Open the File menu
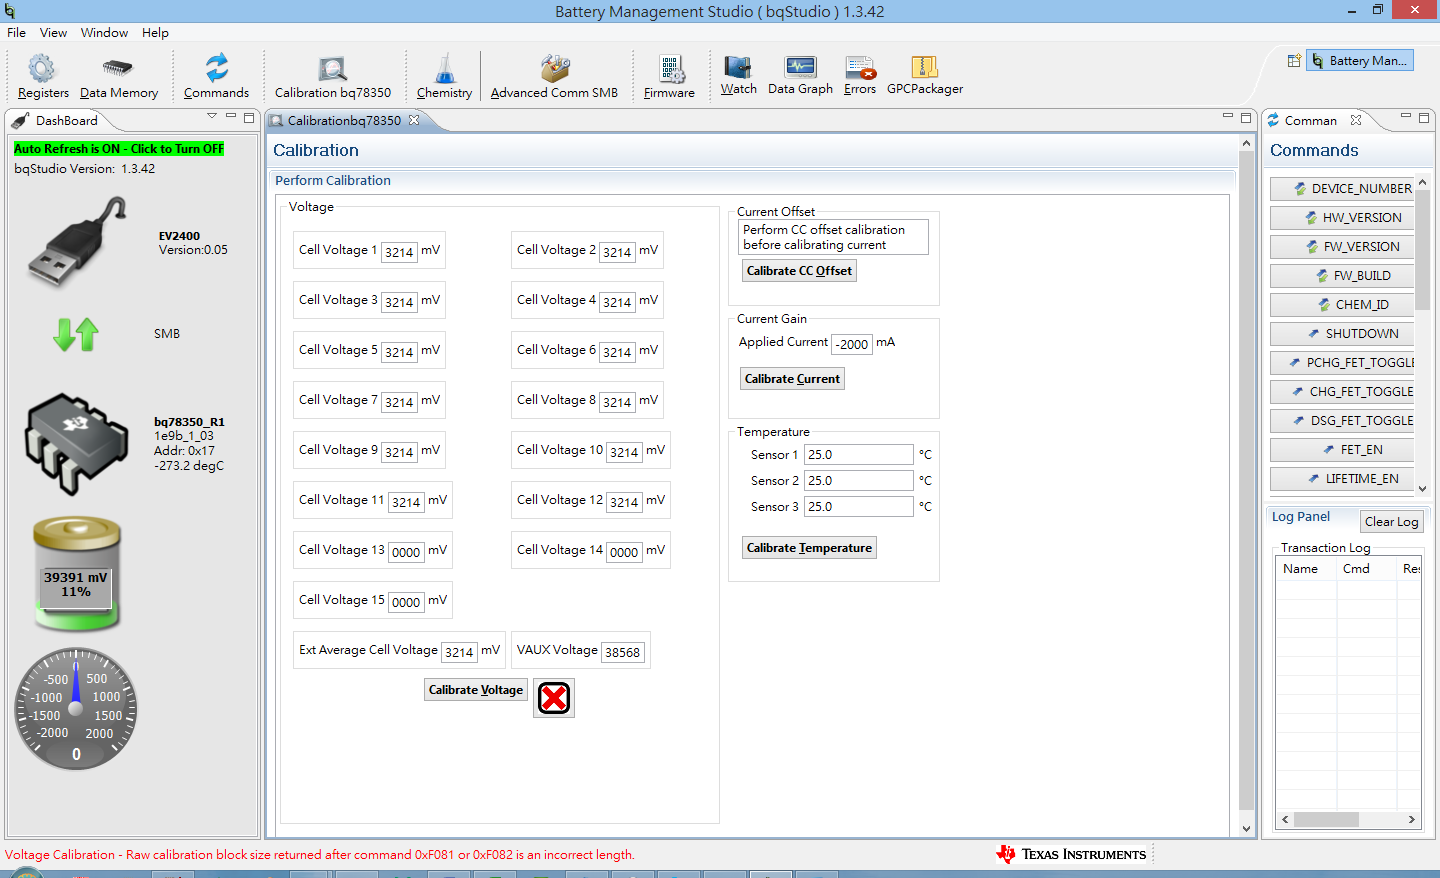The width and height of the screenshot is (1440, 878). coord(16,33)
